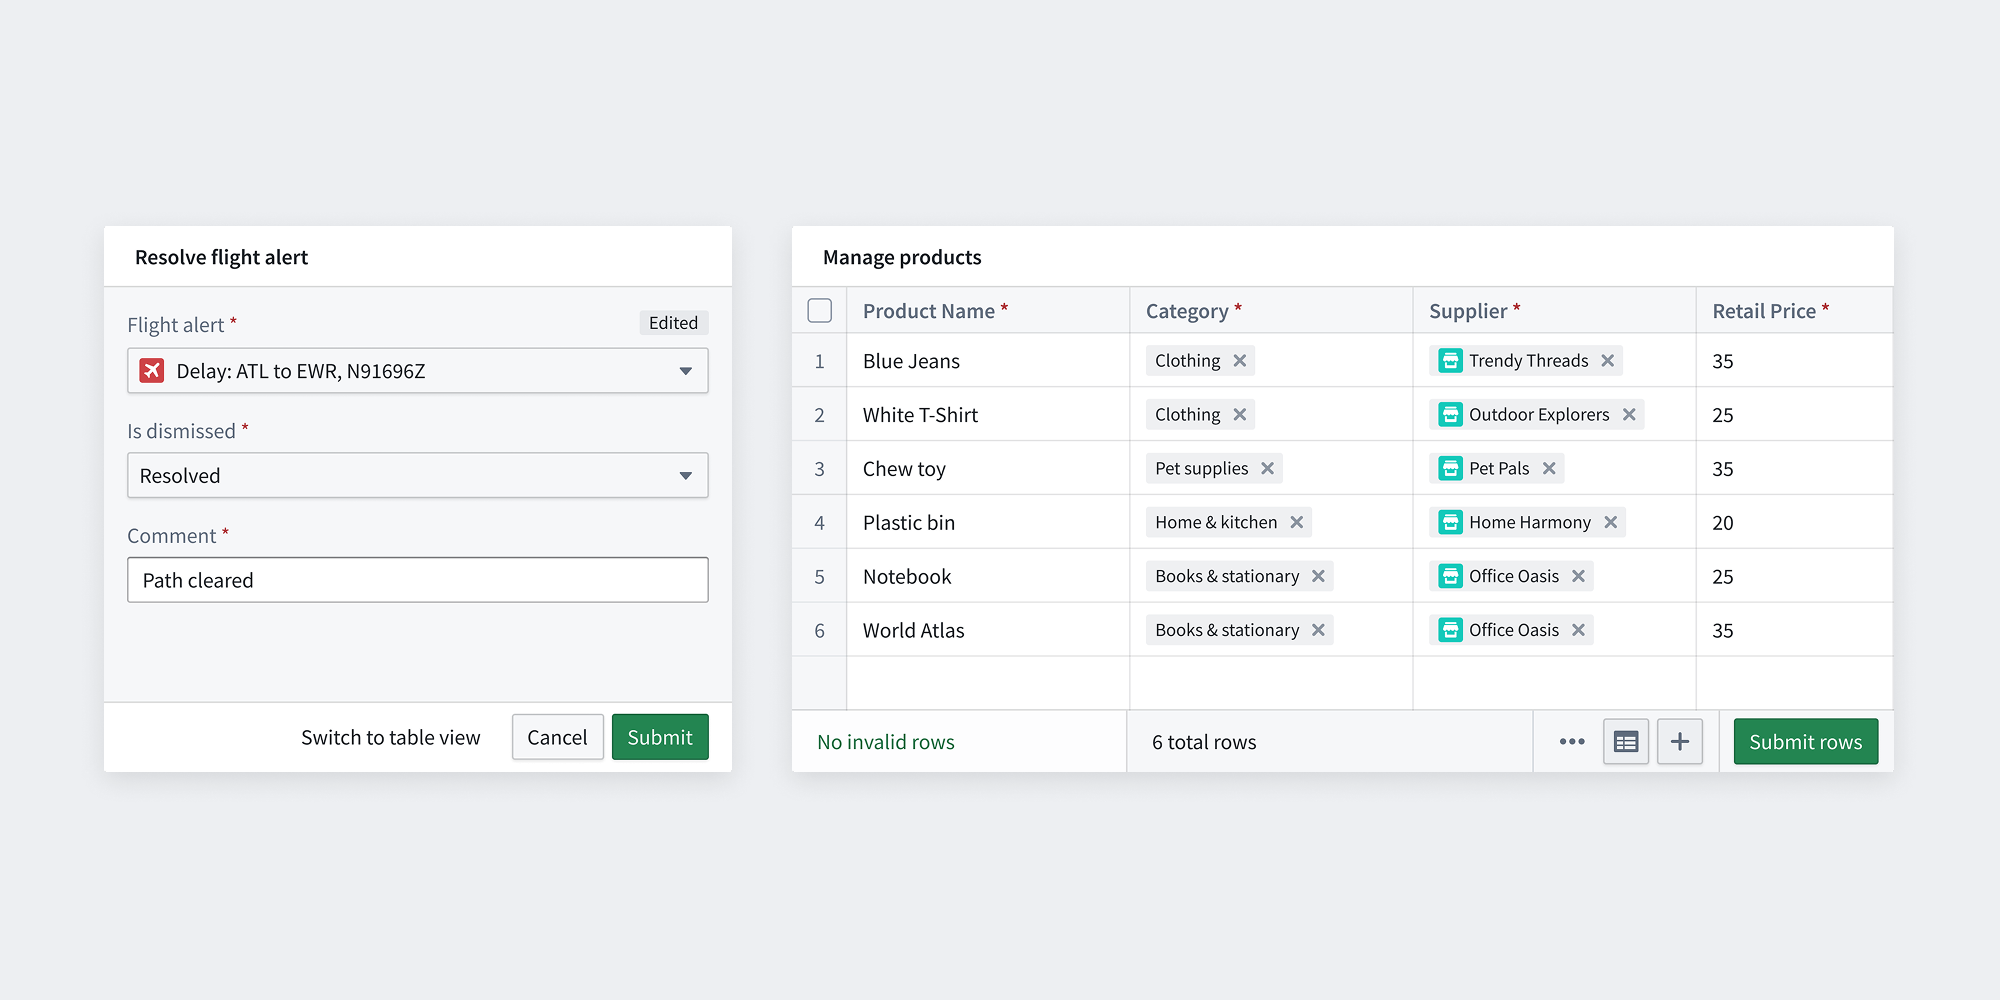Remove the Pet Pals supplier from Chew toy
The width and height of the screenshot is (2000, 1000).
point(1548,468)
